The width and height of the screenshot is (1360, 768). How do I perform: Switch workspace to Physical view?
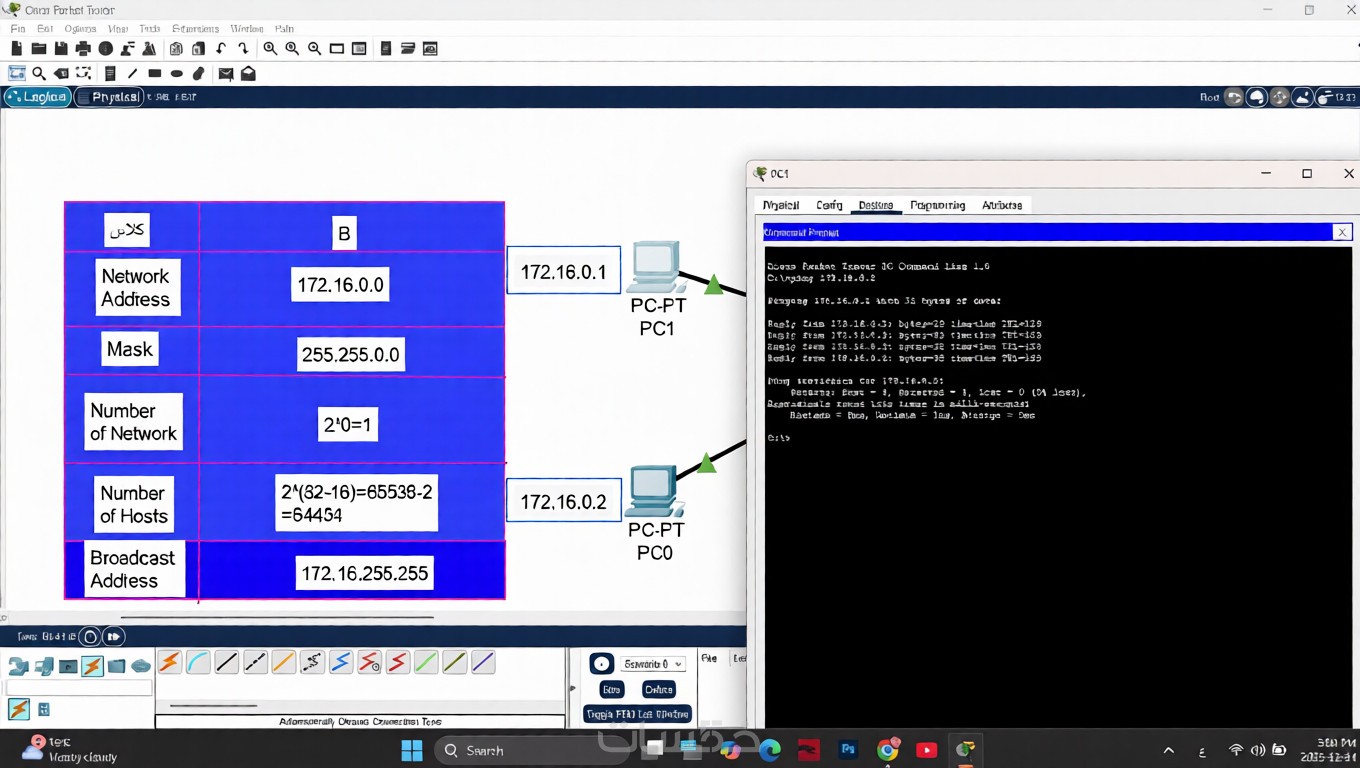coord(110,97)
